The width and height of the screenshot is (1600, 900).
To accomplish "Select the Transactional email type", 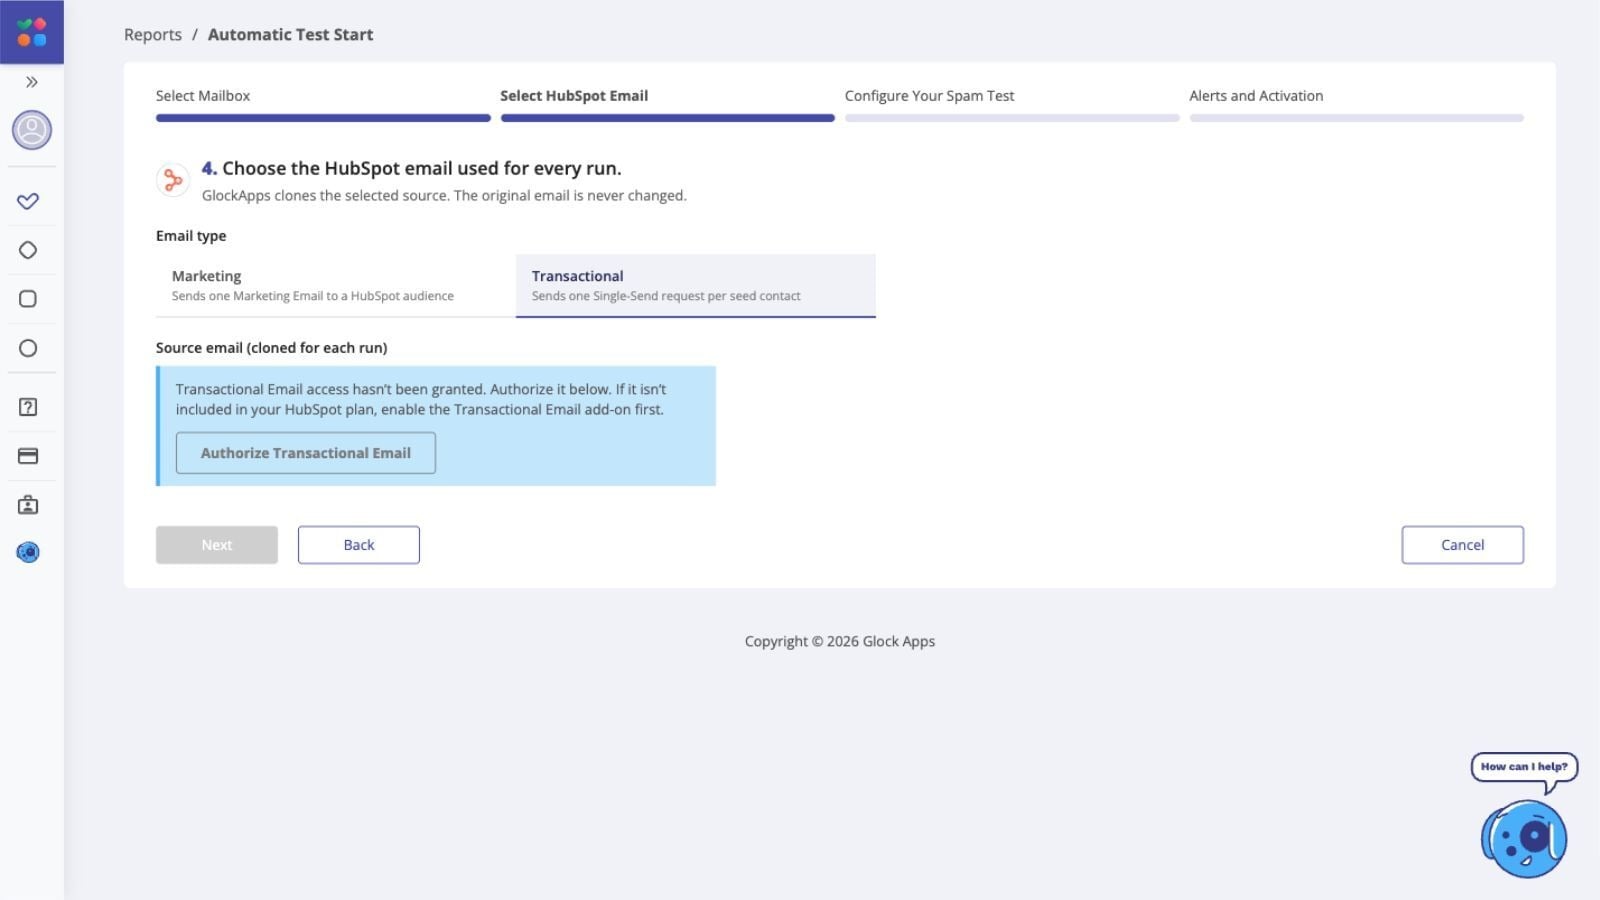I will pyautogui.click(x=696, y=285).
